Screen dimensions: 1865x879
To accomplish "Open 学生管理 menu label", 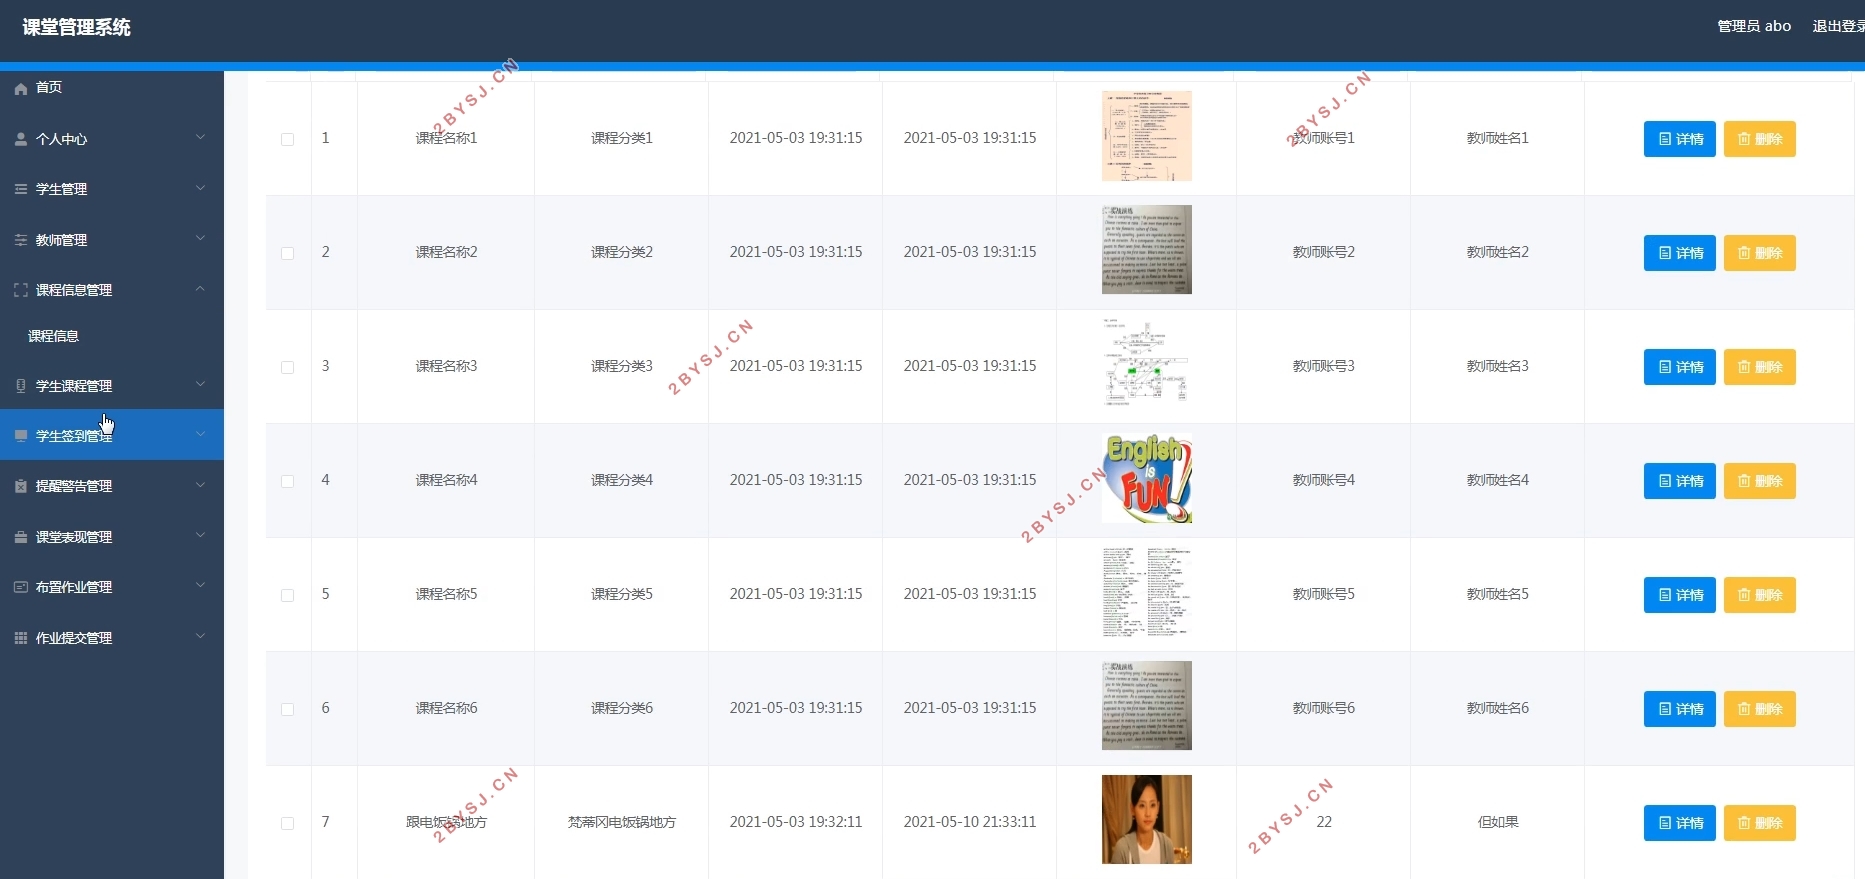I will pos(62,189).
